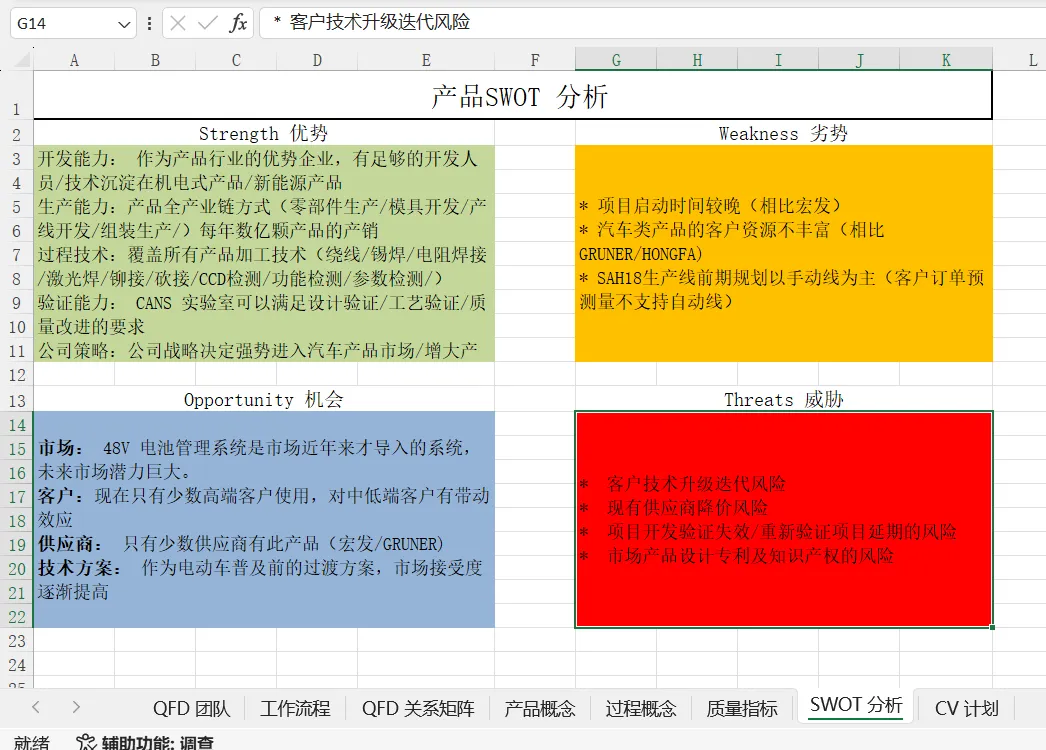Screen dimensions: 1046x750
Task: Switch to the CV 计划 sheet tab
Action: 967,708
